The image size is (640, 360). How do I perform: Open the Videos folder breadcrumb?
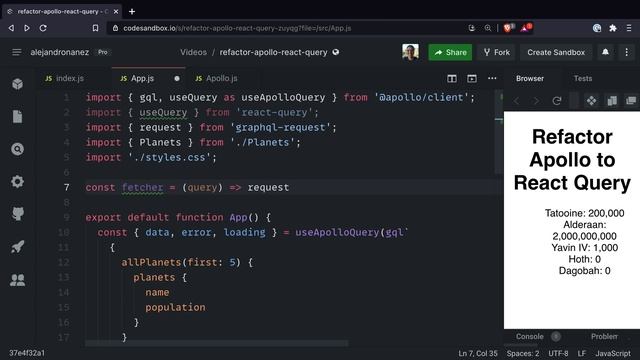click(x=193, y=52)
